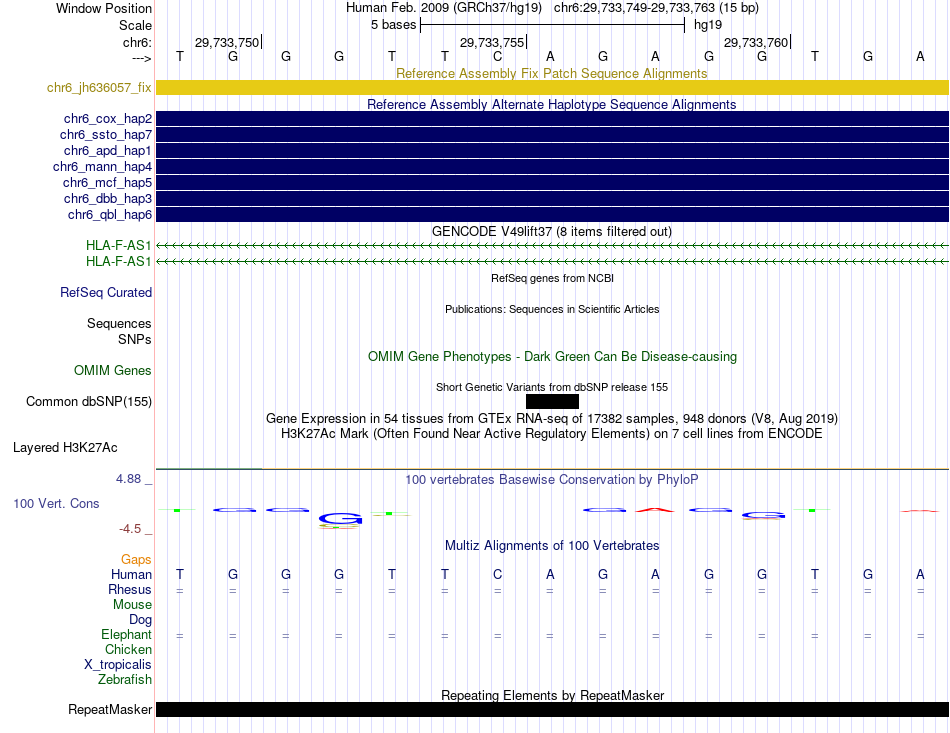The height and width of the screenshot is (733, 950).
Task: Click the Gaps row label
Action: point(136,559)
